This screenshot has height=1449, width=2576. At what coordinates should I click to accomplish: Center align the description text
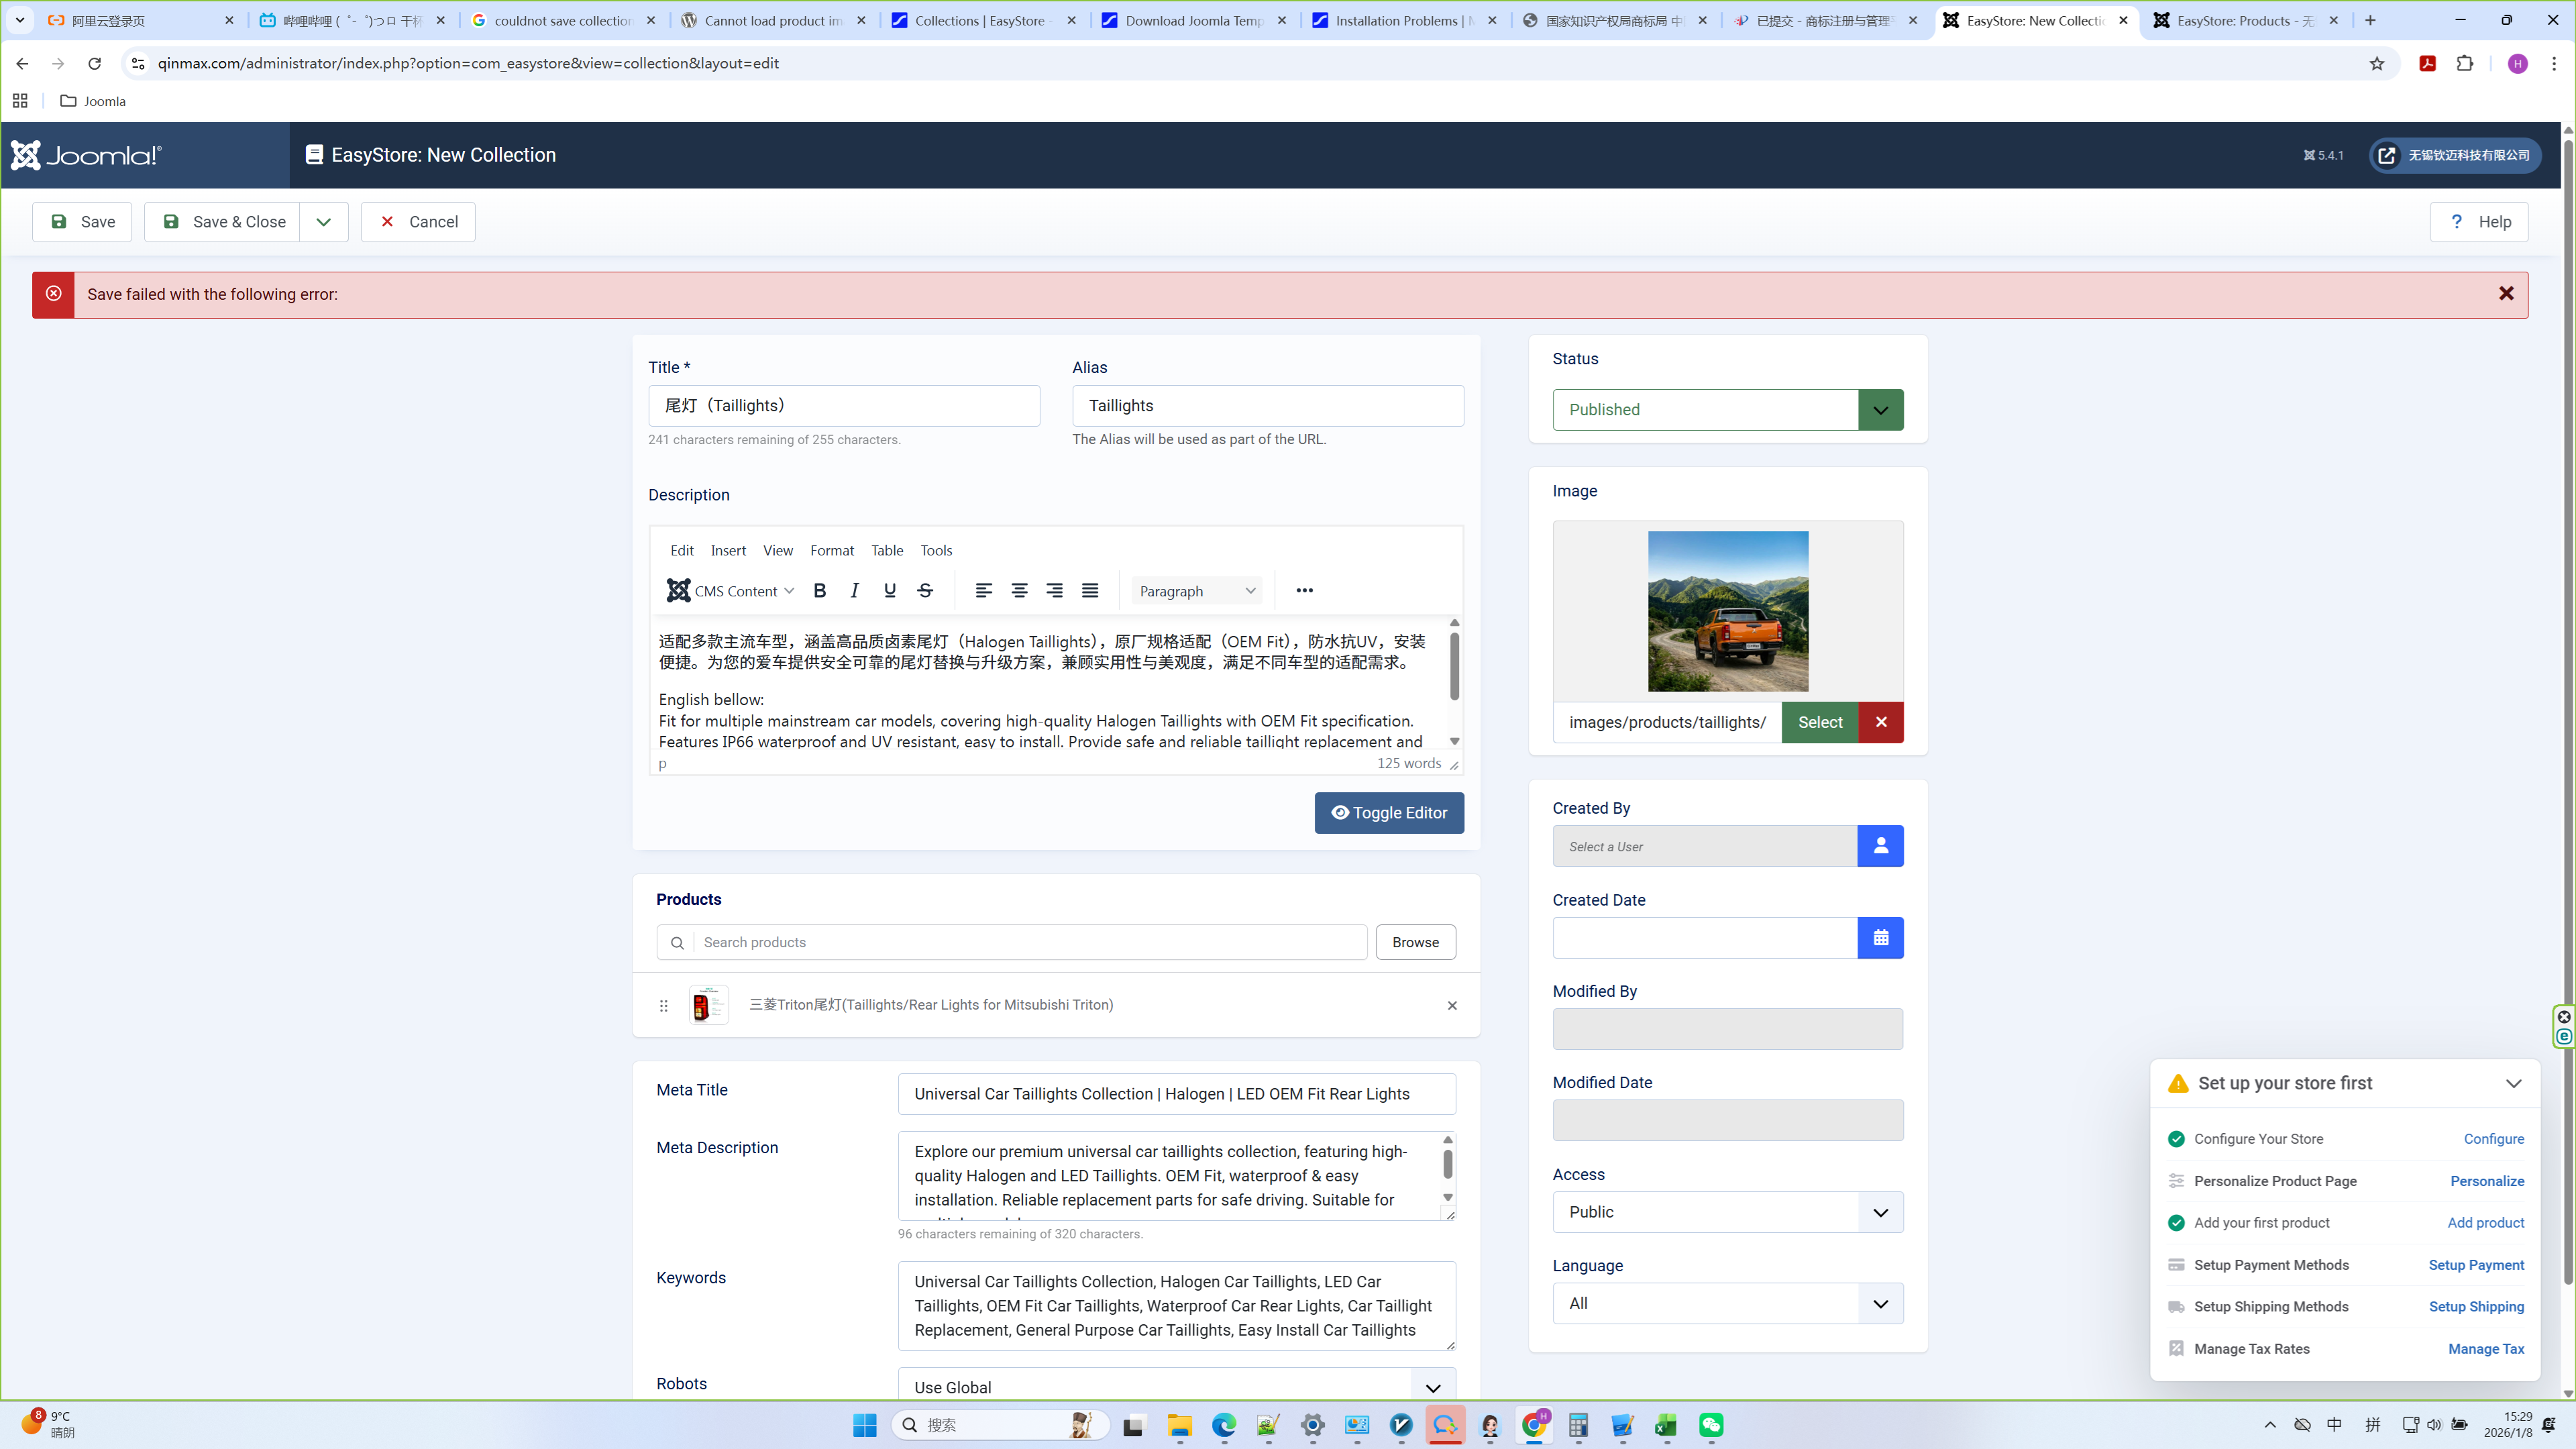[1019, 591]
